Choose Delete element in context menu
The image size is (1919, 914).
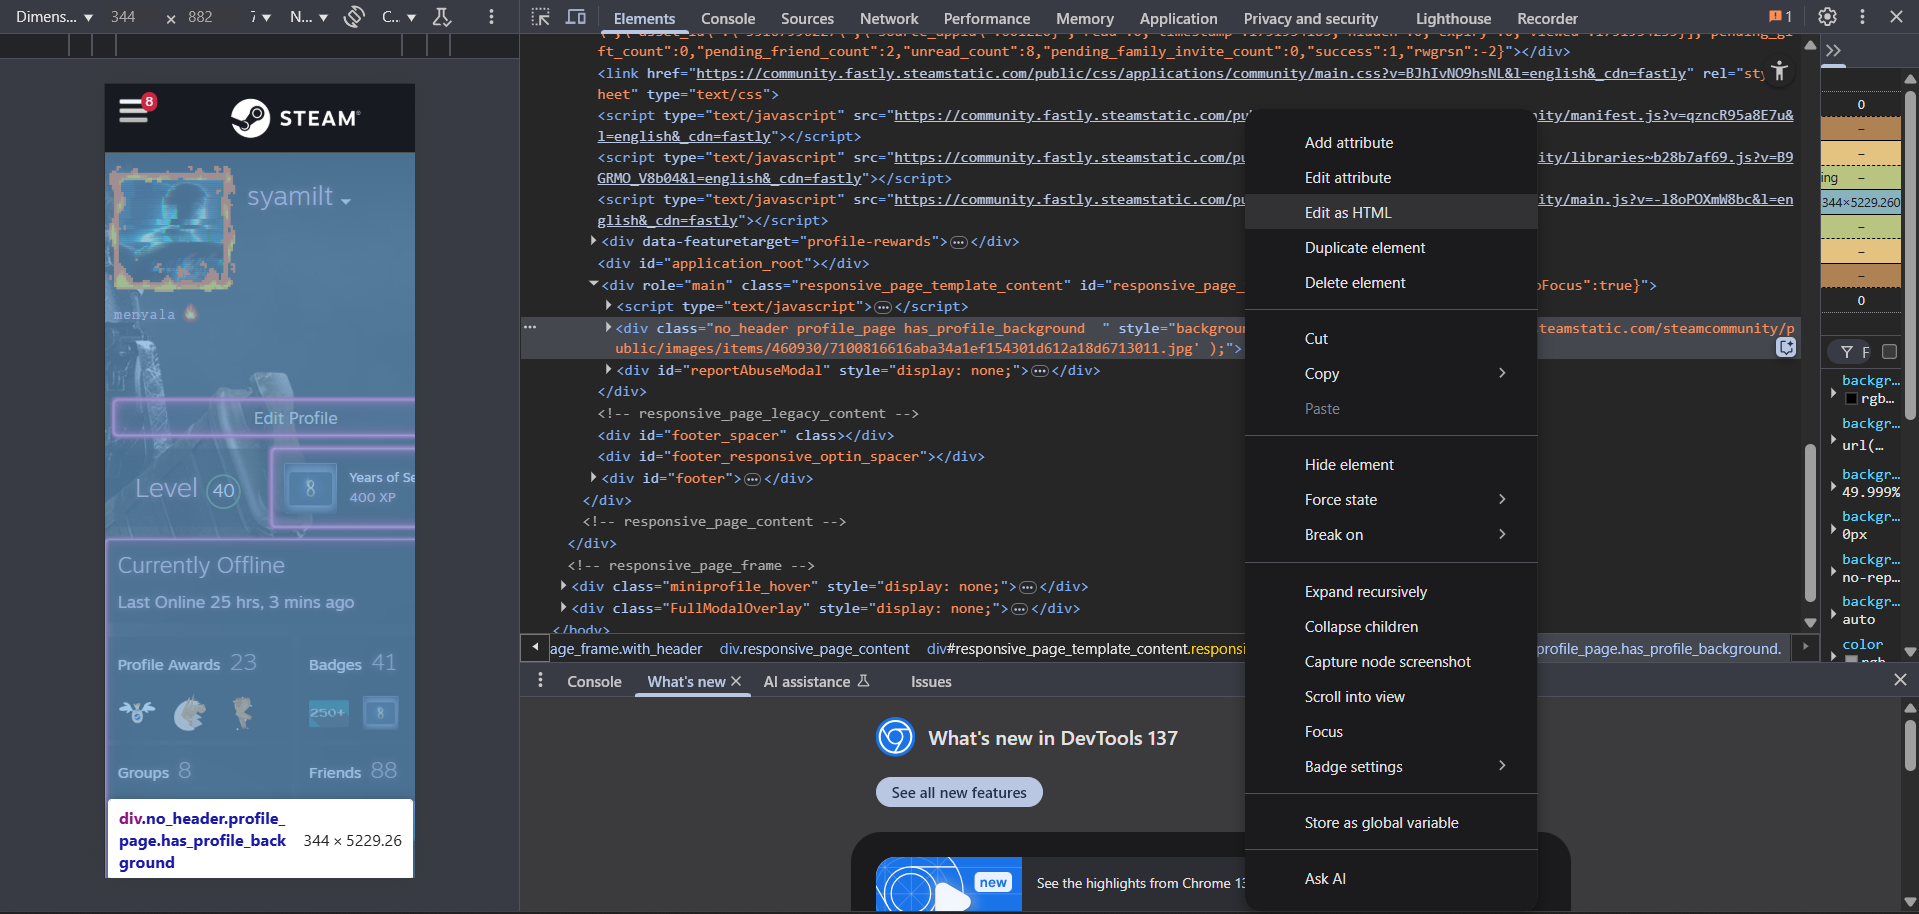click(1391, 282)
